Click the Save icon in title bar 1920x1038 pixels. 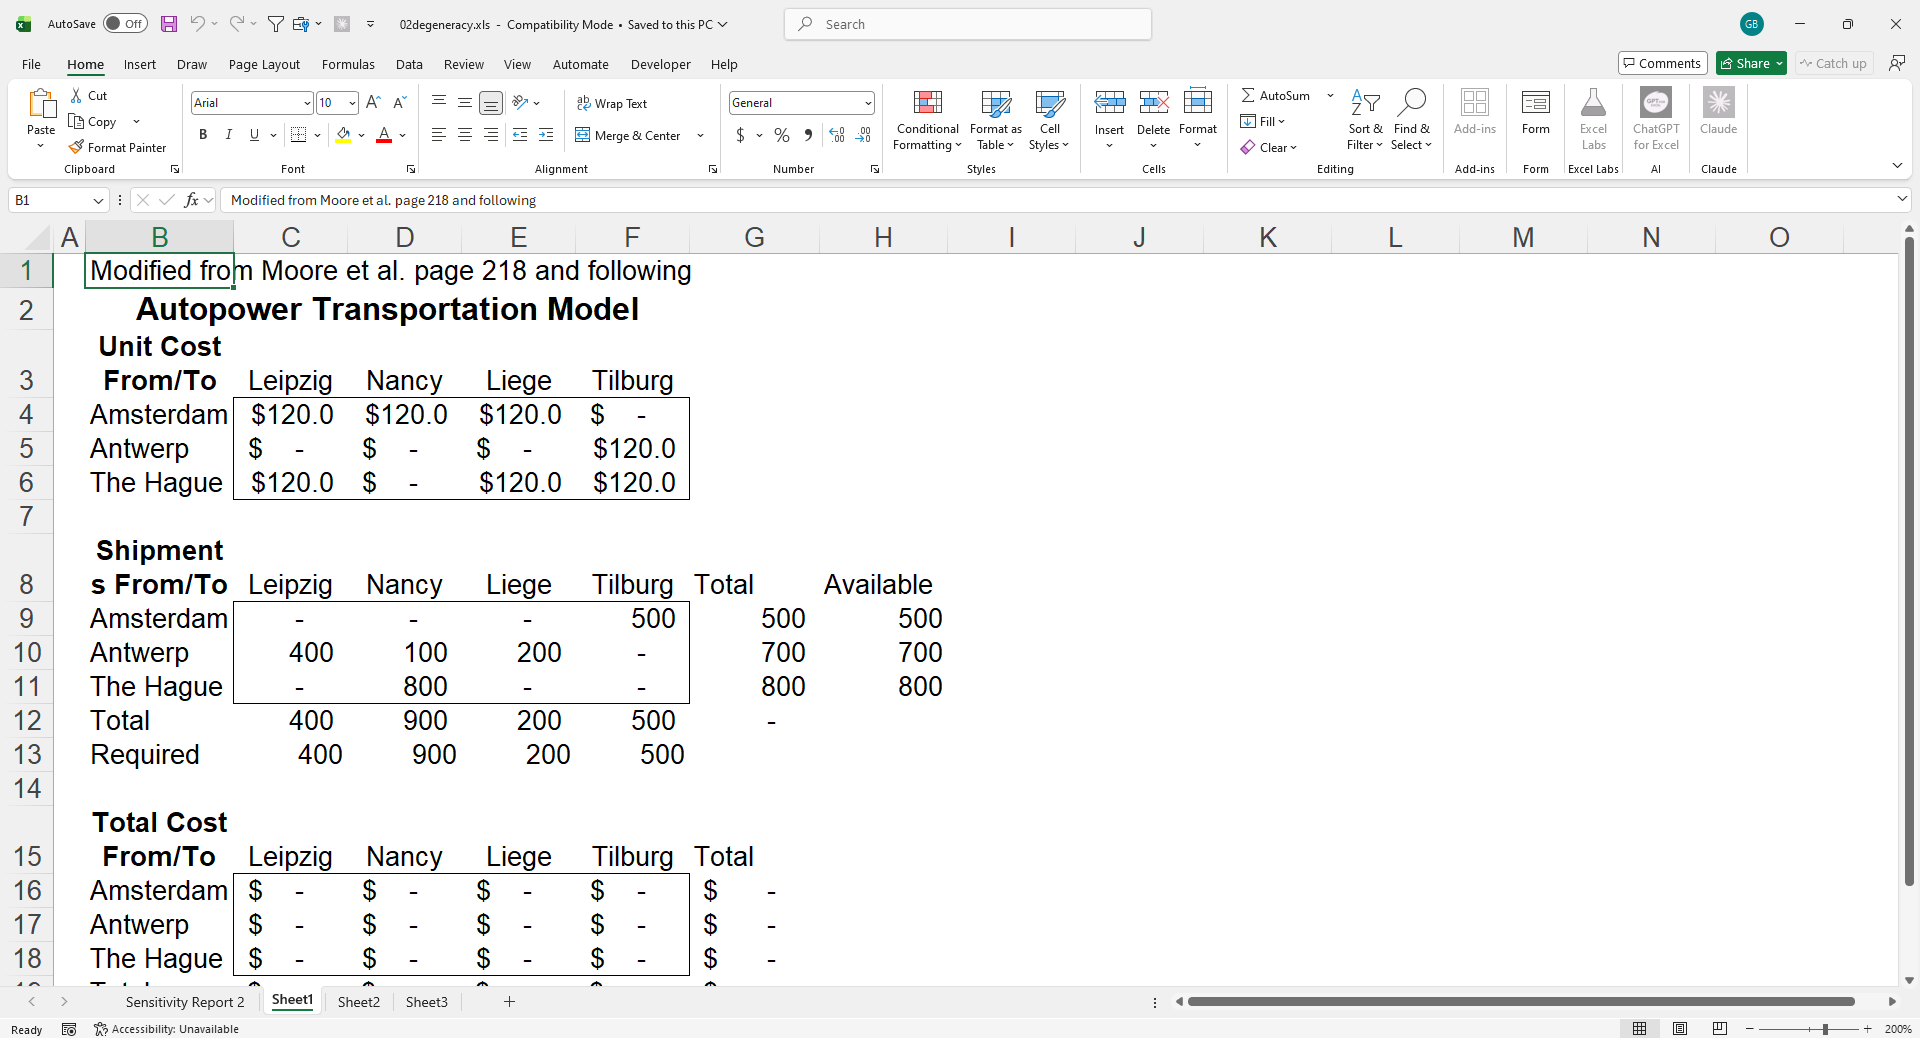(x=169, y=24)
